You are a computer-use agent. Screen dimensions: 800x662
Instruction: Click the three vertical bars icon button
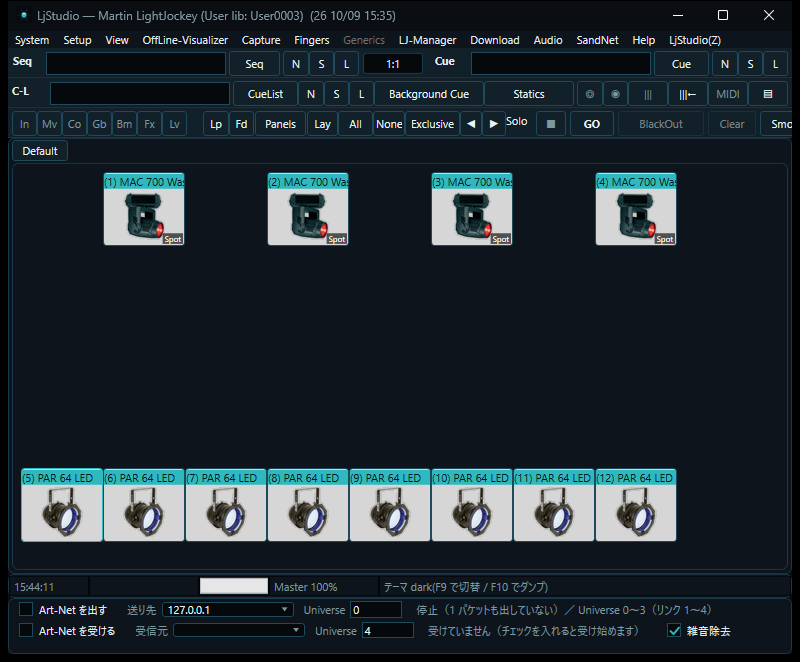pyautogui.click(x=648, y=94)
